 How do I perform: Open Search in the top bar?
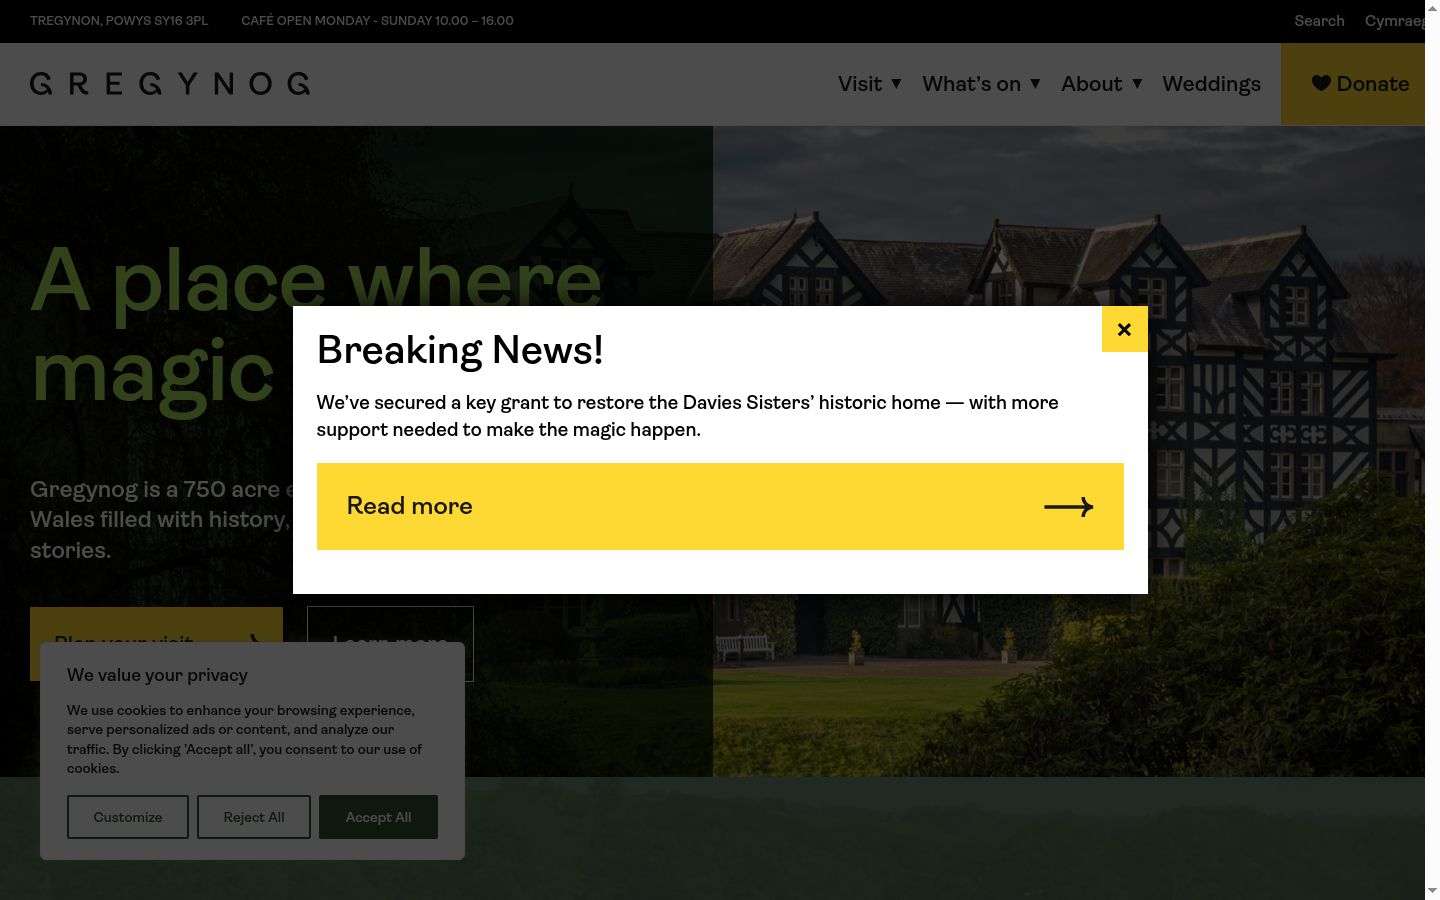point(1319,21)
